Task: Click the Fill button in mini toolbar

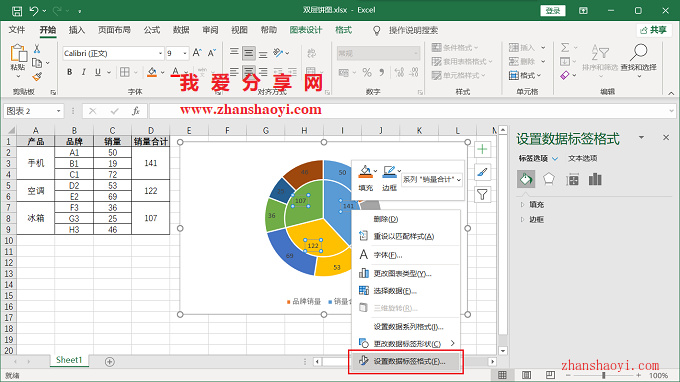Action: coord(366,178)
